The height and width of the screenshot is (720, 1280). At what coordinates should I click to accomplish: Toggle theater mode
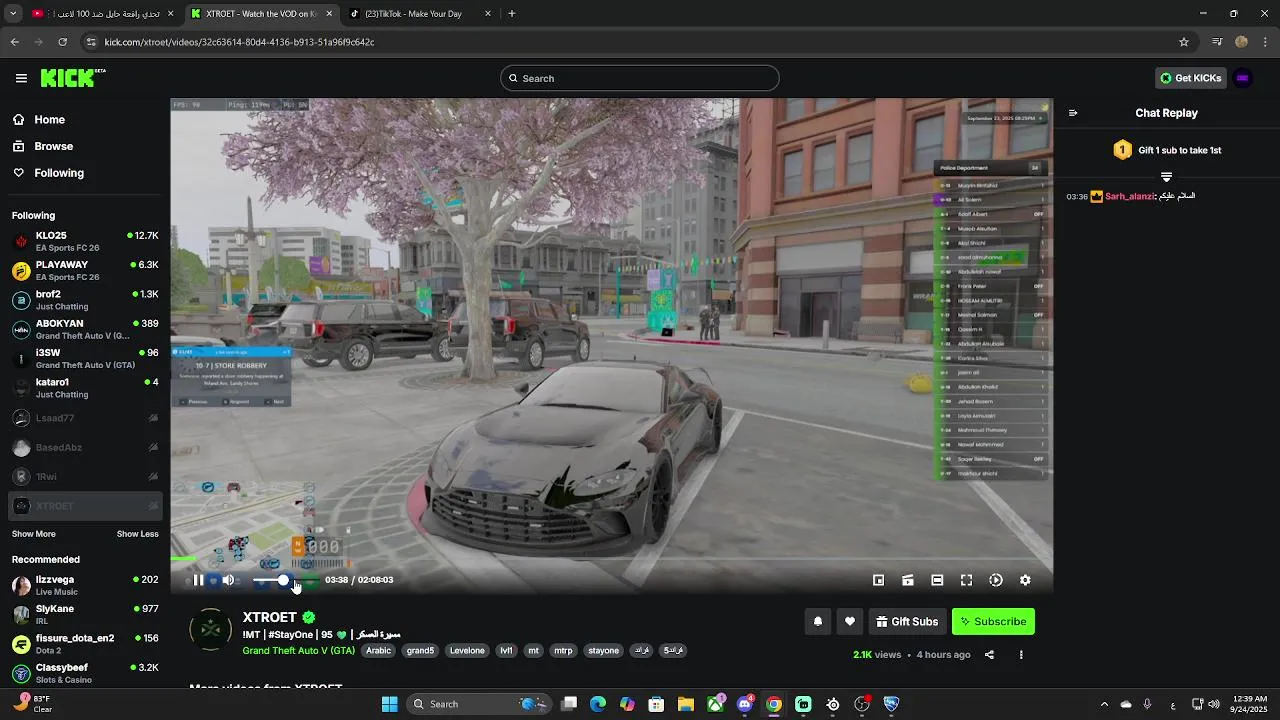point(937,580)
